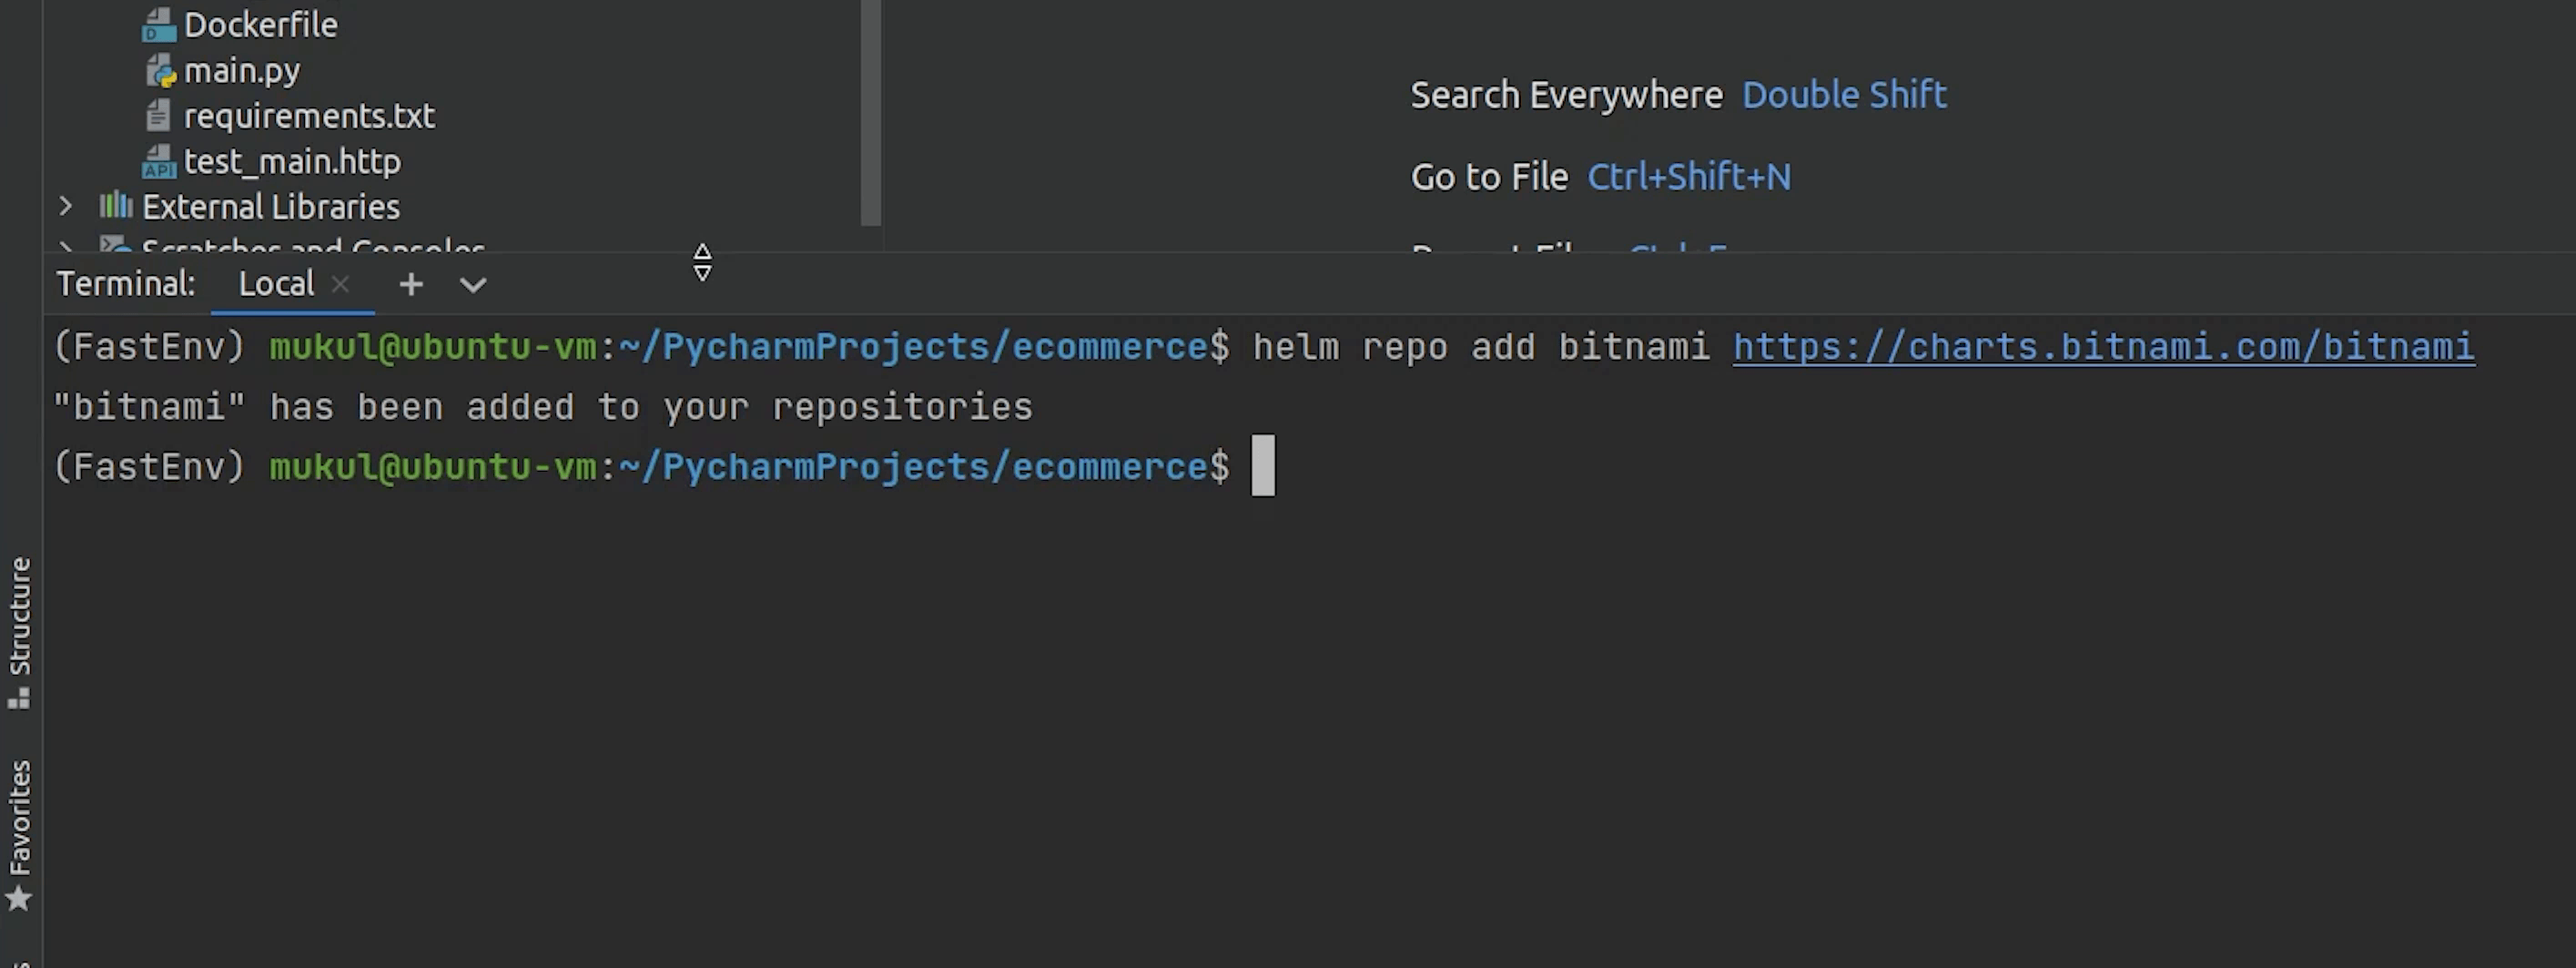Viewport: 2576px width, 968px height.
Task: Click the Favorites star icon
Action: click(19, 898)
